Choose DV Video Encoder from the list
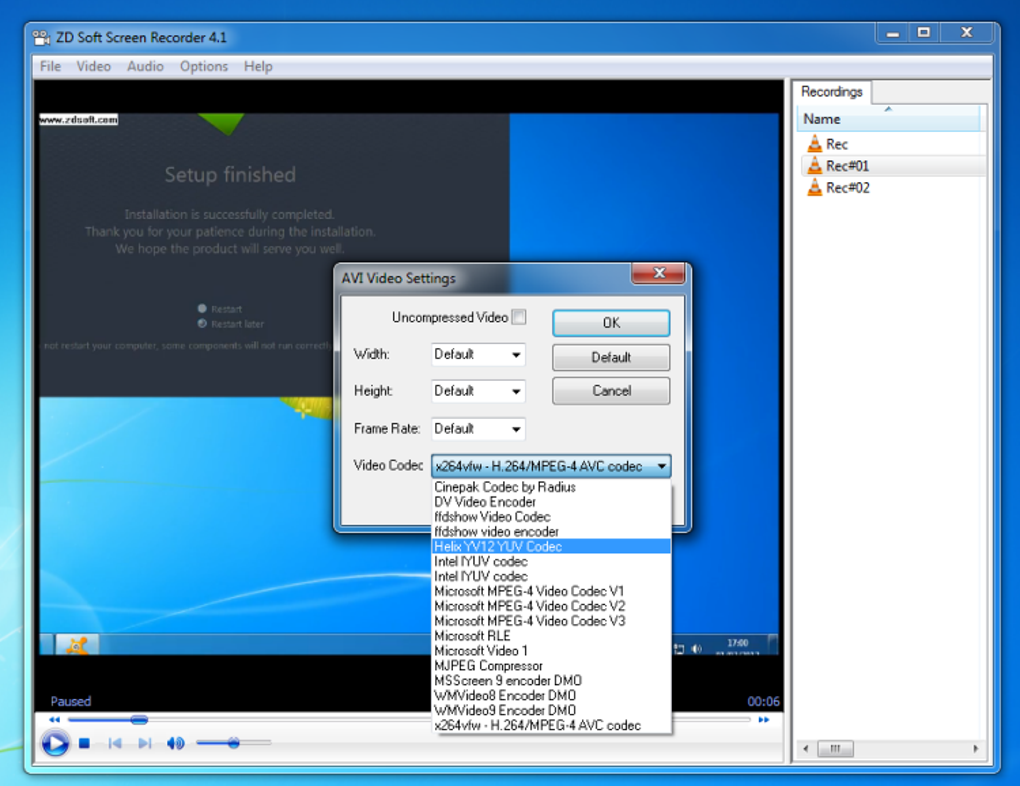This screenshot has height=786, width=1020. click(x=551, y=502)
